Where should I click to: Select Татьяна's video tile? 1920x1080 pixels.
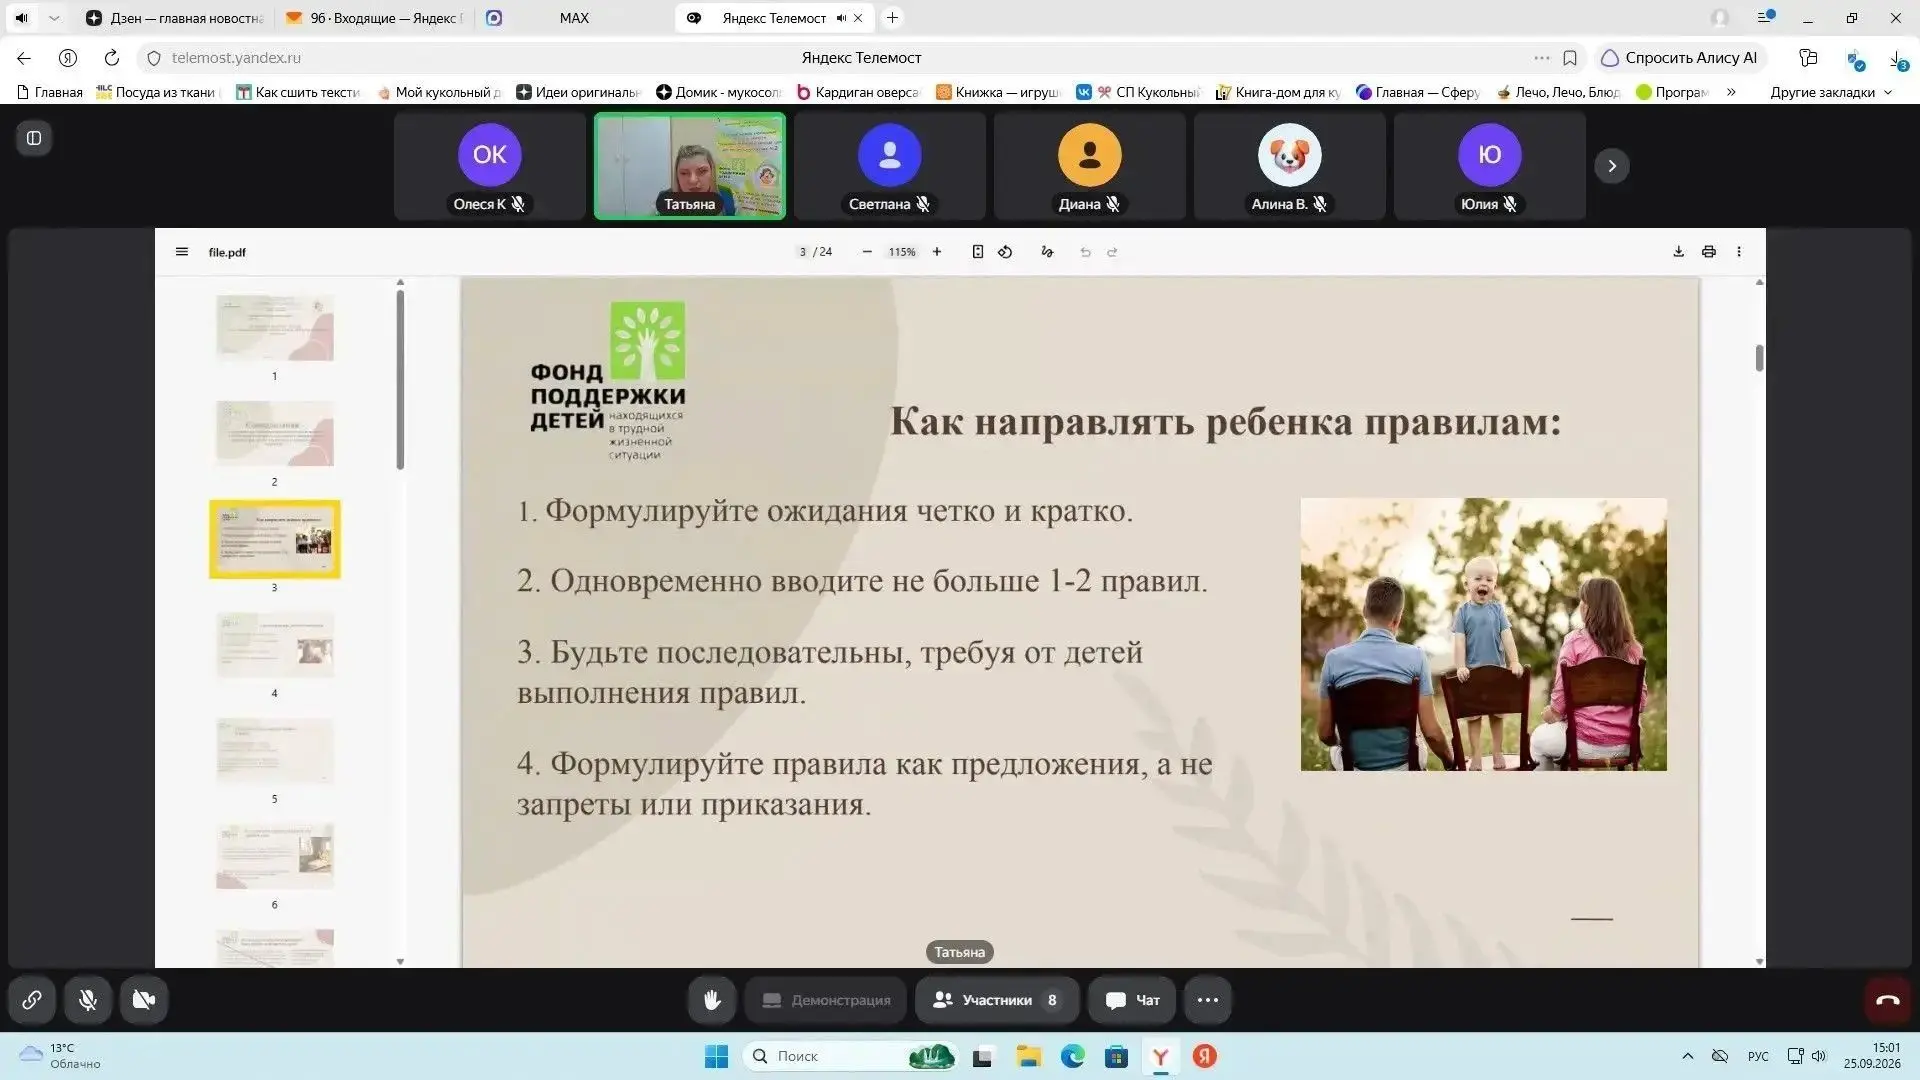point(690,166)
